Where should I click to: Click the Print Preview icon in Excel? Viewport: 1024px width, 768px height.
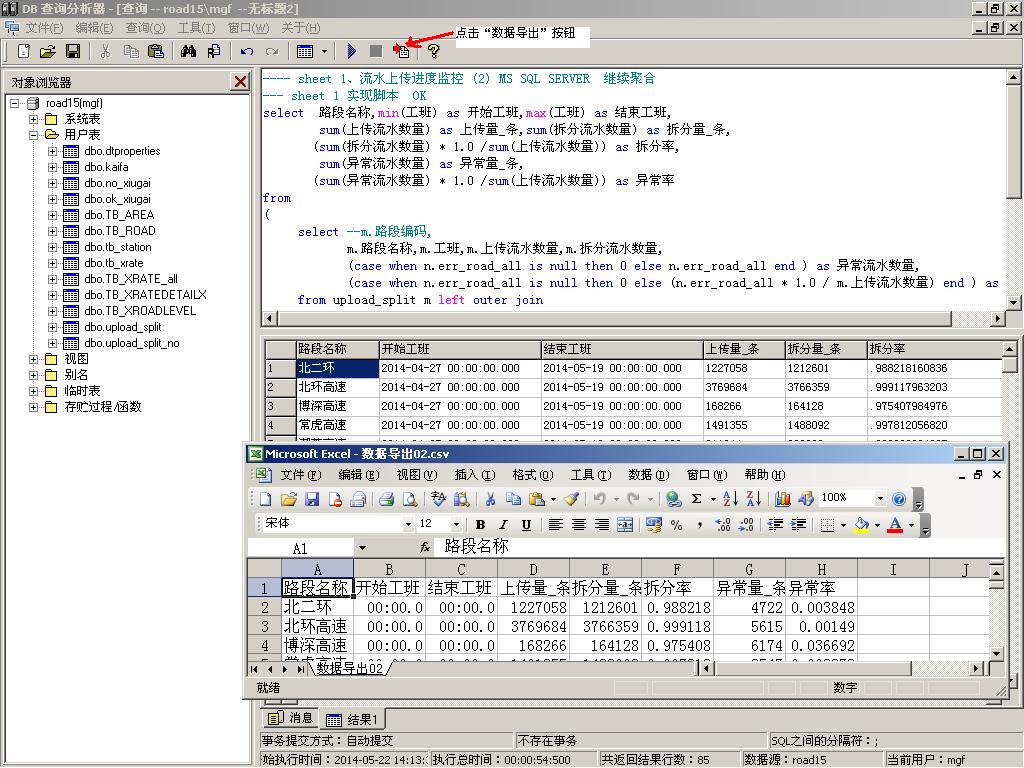(409, 499)
